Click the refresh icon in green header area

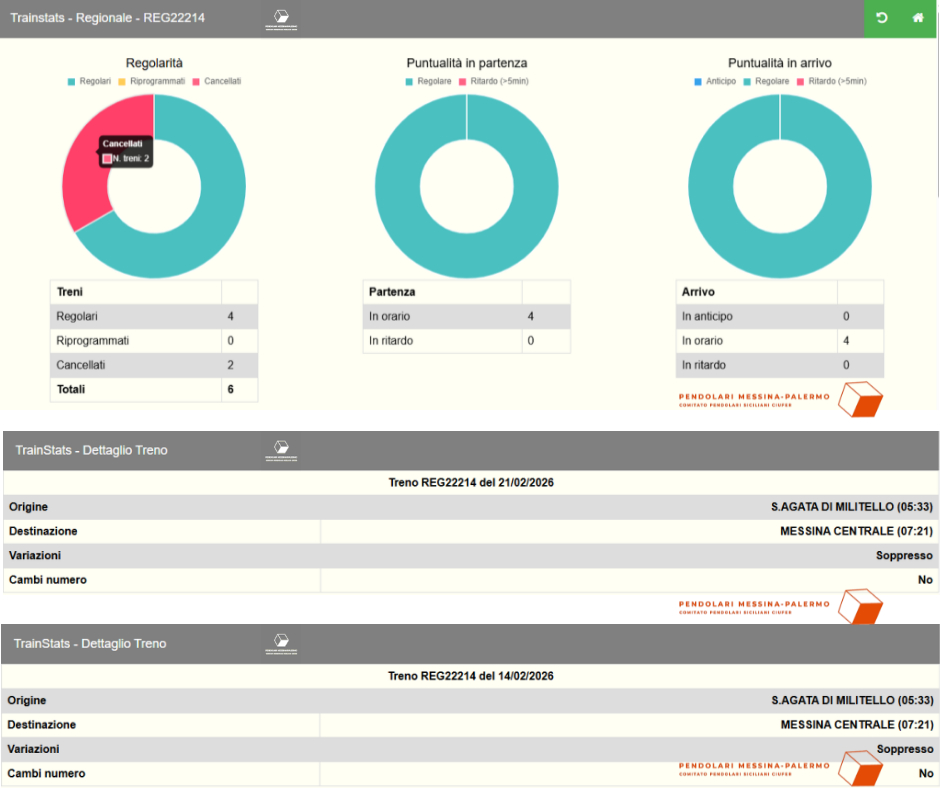881,18
